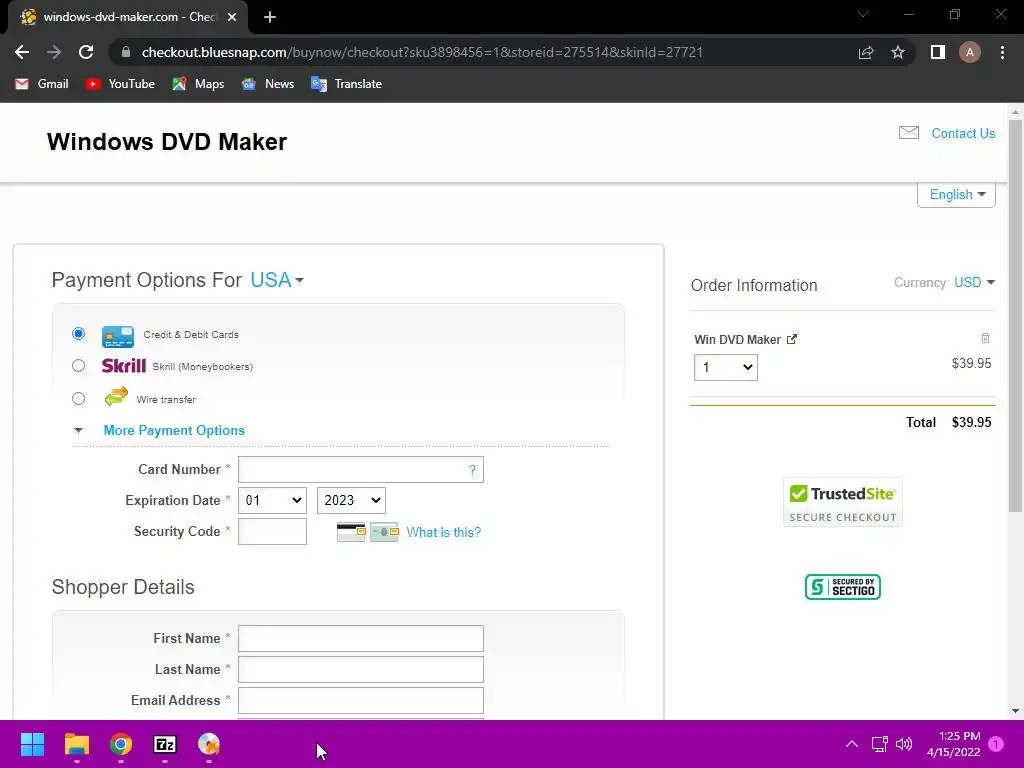
Task: Click the Skrill logo
Action: pyautogui.click(x=123, y=366)
